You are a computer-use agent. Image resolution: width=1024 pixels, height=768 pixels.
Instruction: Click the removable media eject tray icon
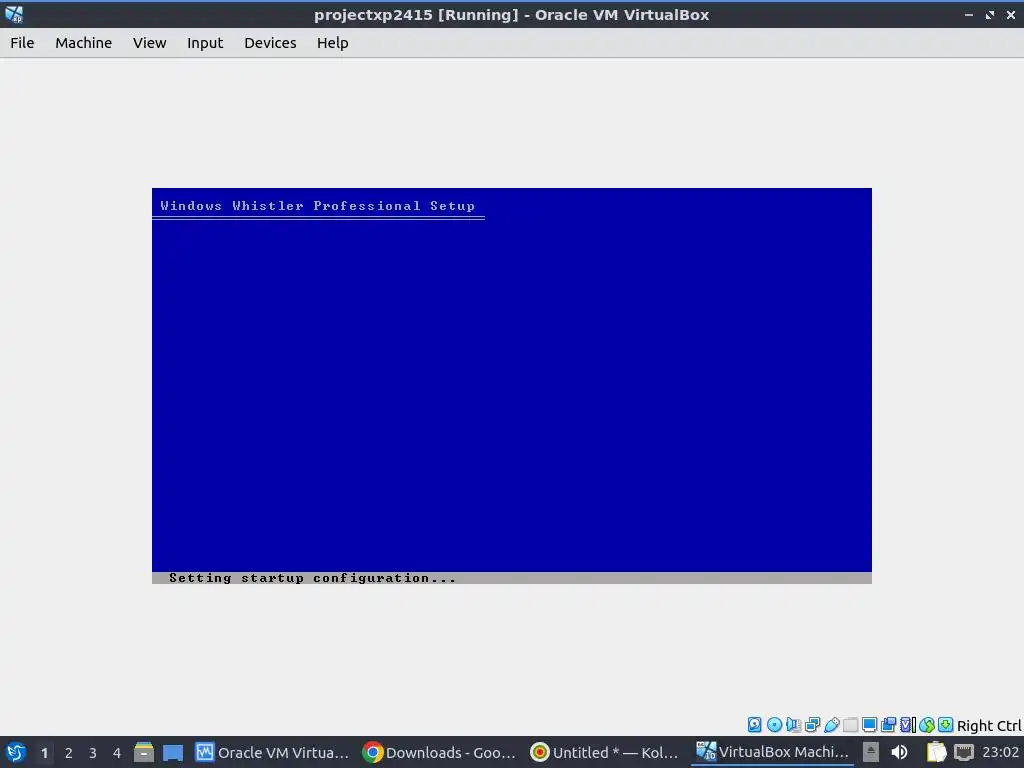tap(871, 752)
